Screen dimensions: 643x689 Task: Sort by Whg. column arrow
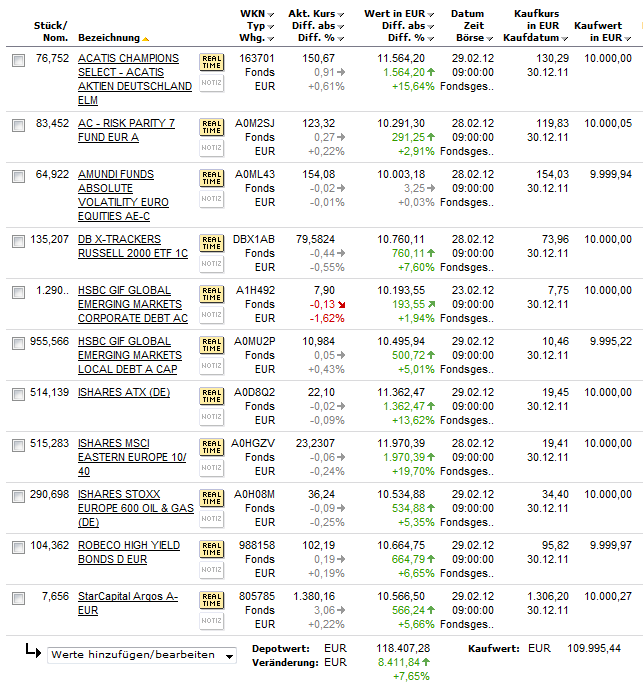270,39
